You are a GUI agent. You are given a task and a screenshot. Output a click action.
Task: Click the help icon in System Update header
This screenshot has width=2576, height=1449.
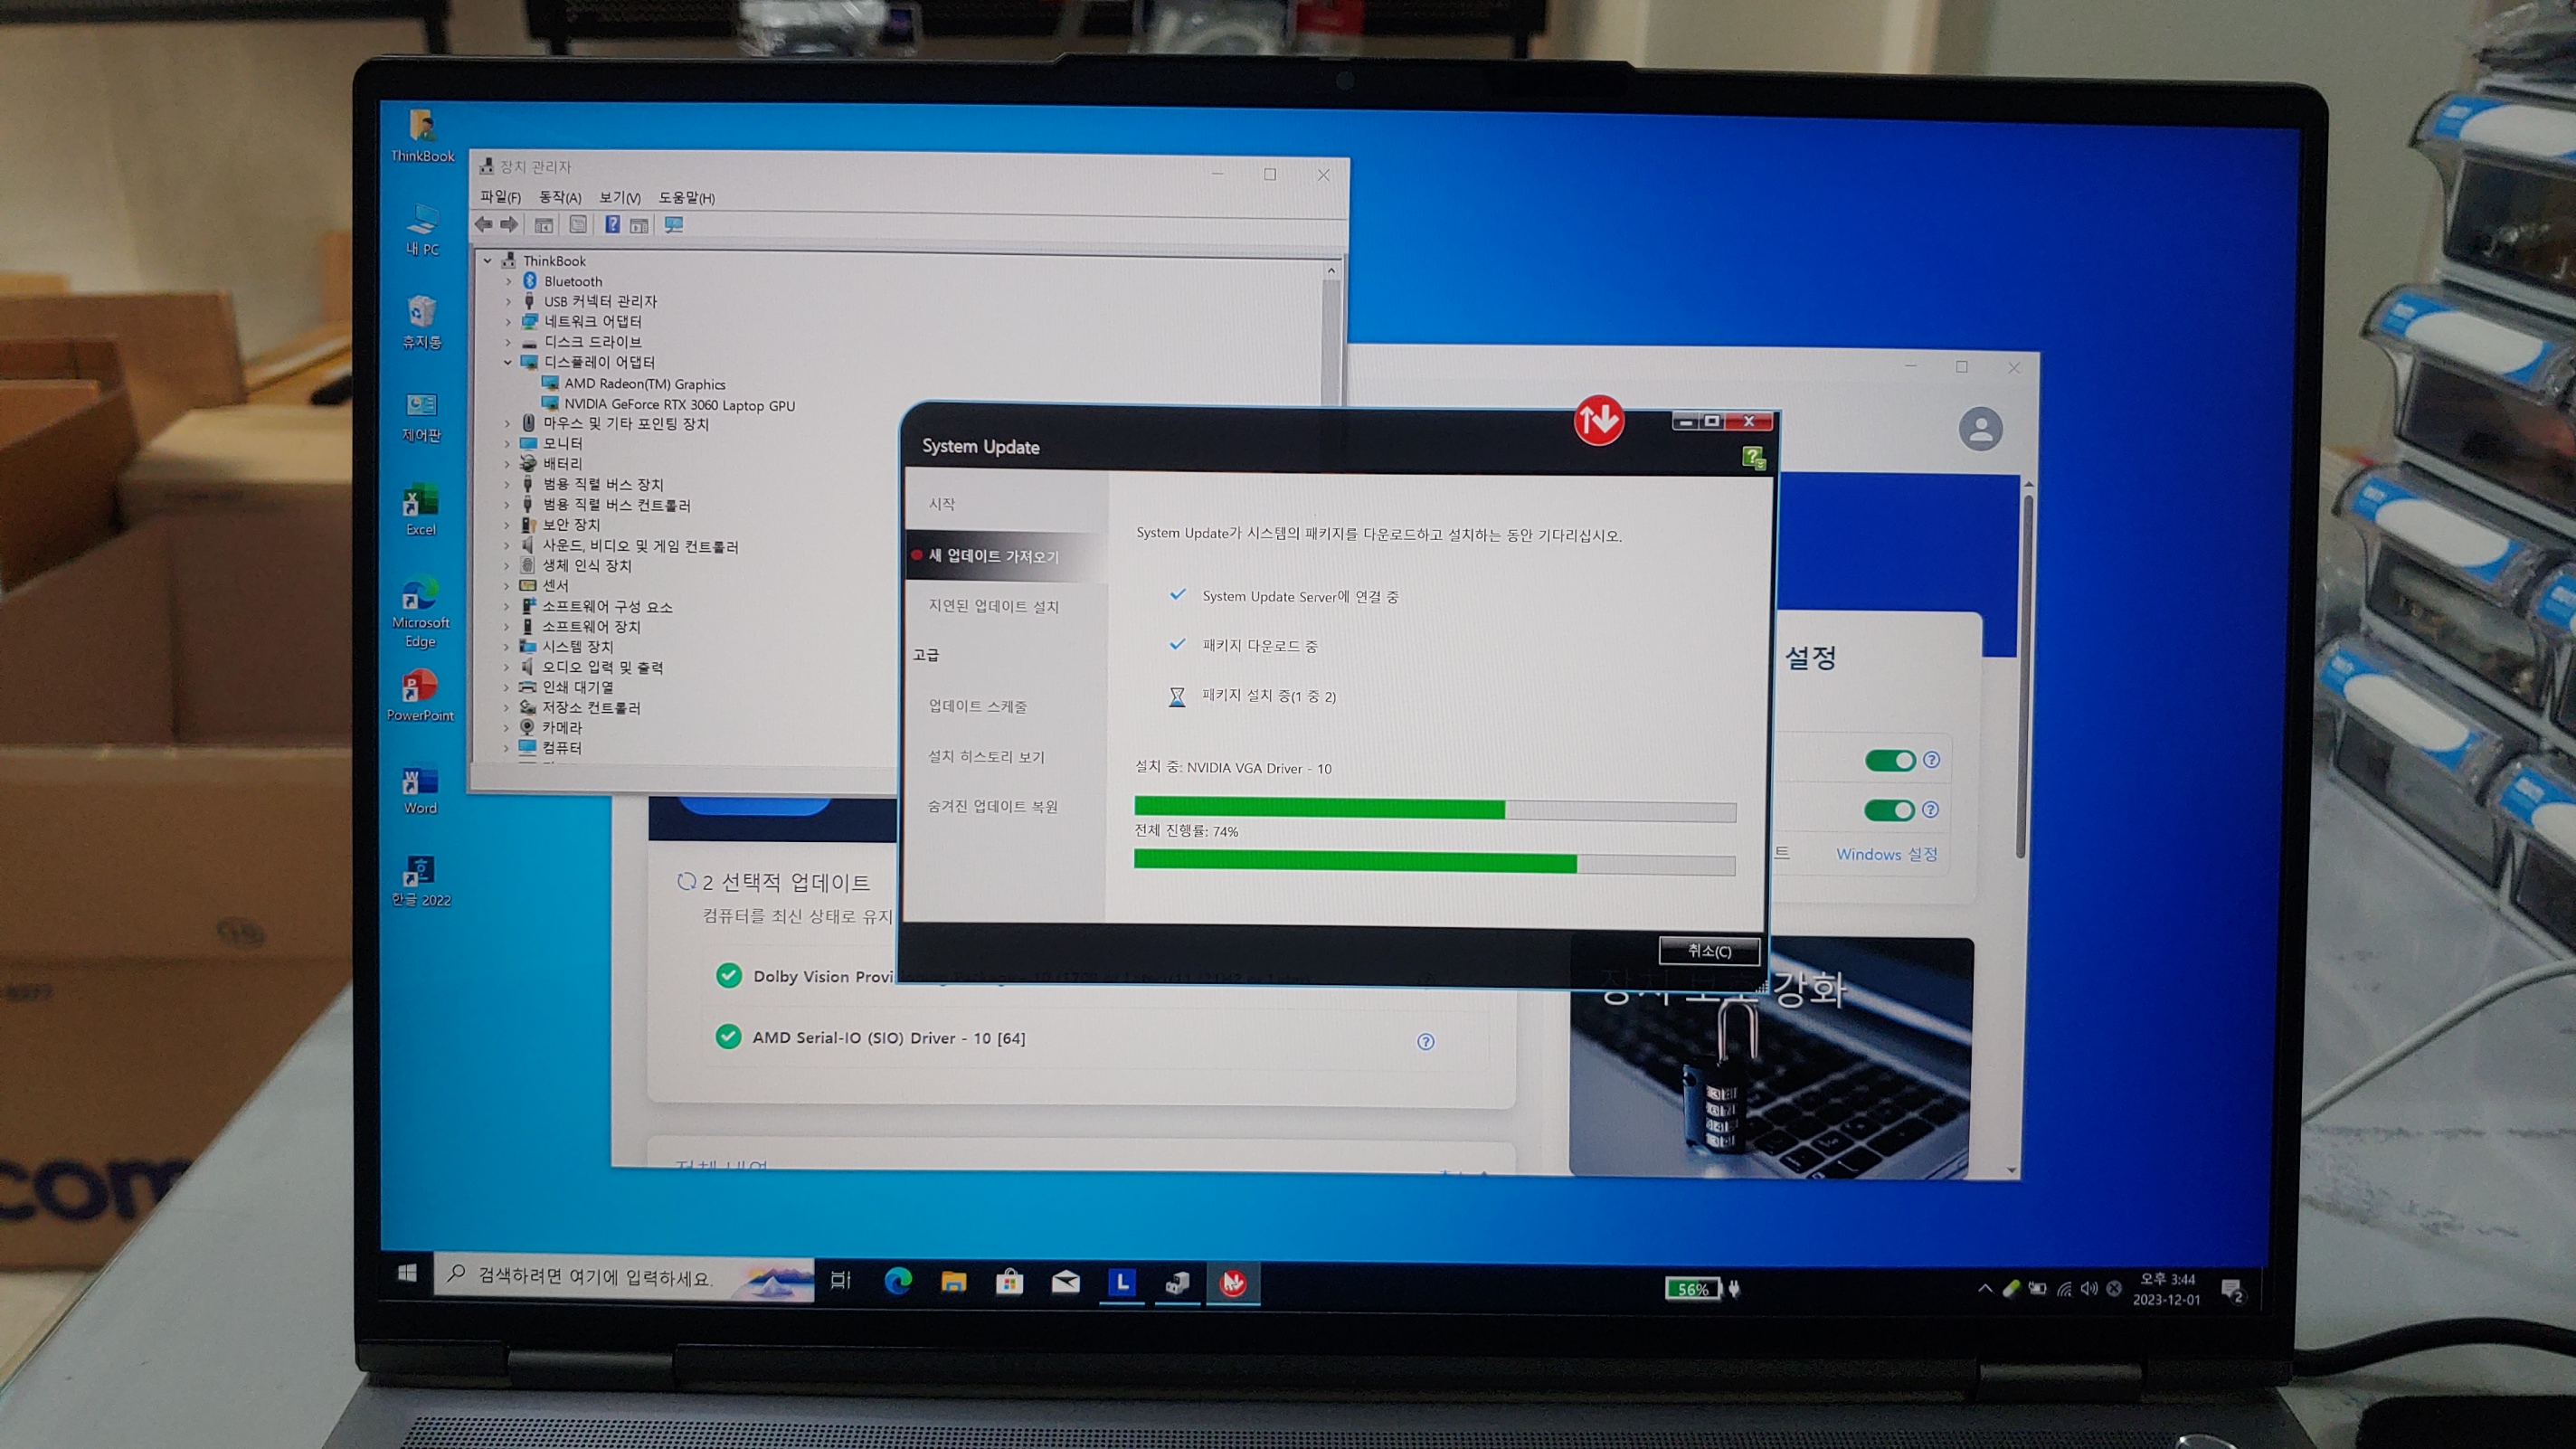coord(1752,458)
